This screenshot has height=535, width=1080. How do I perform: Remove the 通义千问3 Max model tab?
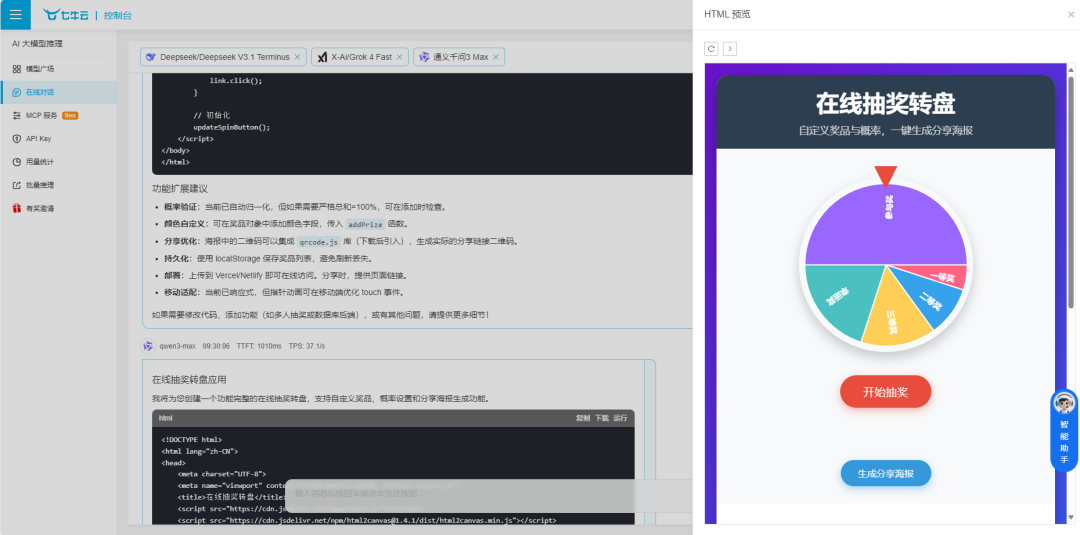(x=496, y=57)
